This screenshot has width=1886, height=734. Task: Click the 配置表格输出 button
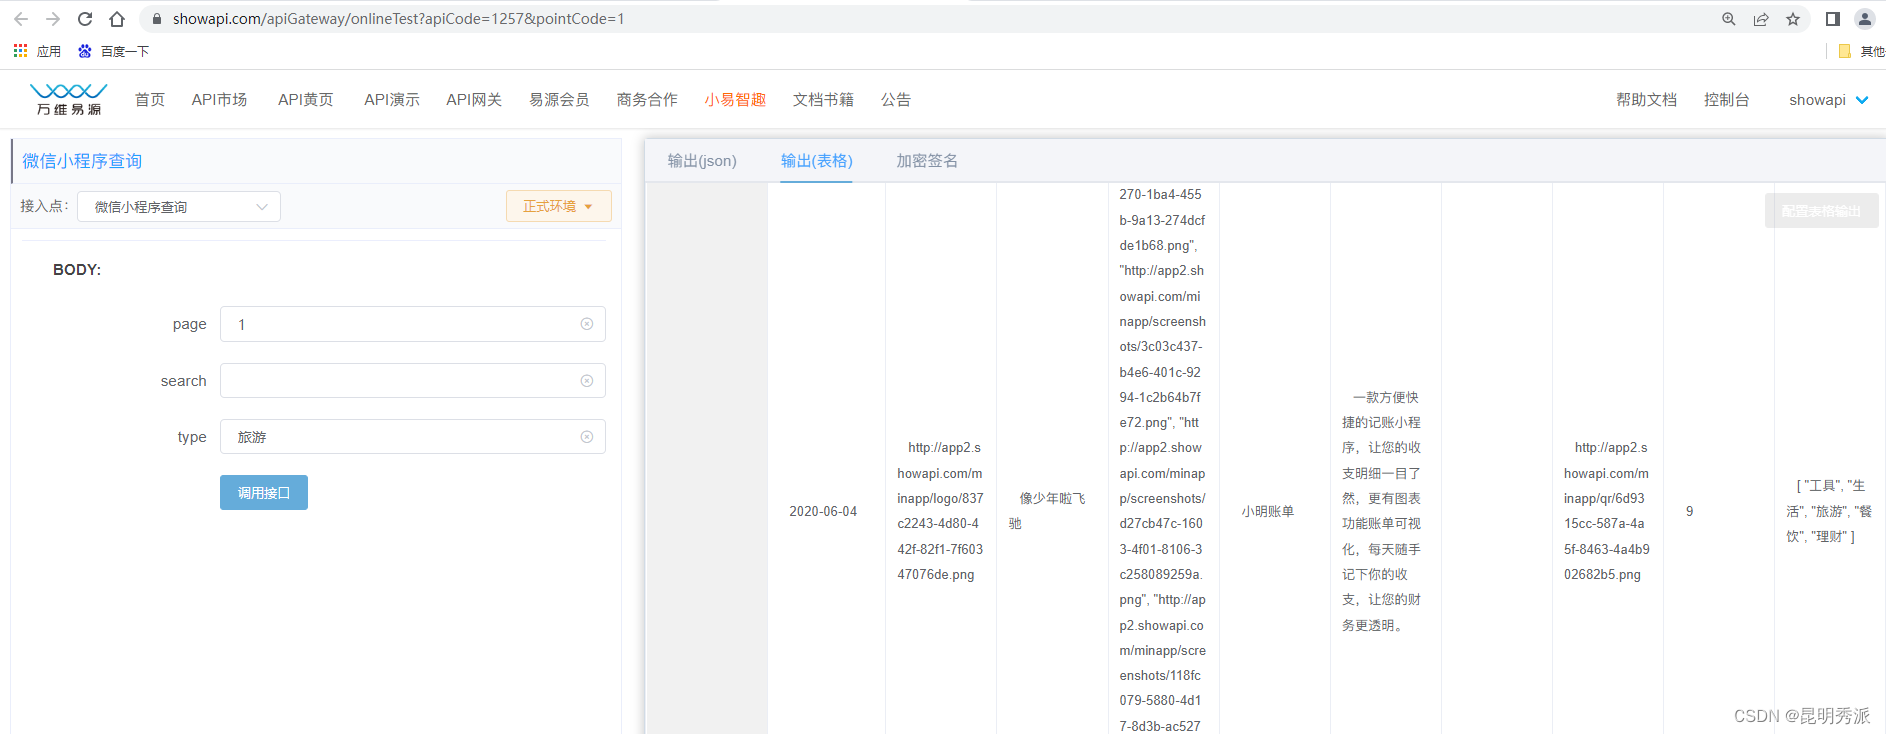[1821, 211]
